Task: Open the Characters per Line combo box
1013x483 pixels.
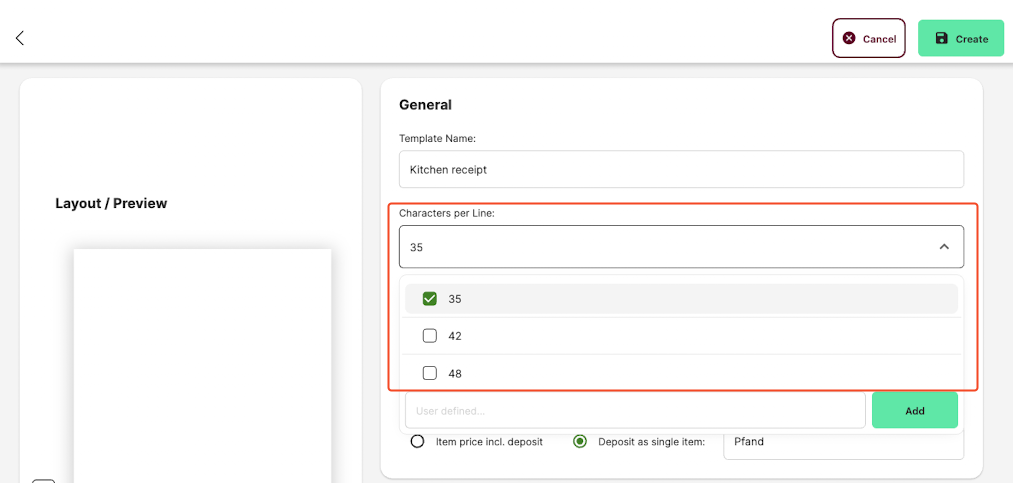Action: [x=681, y=247]
